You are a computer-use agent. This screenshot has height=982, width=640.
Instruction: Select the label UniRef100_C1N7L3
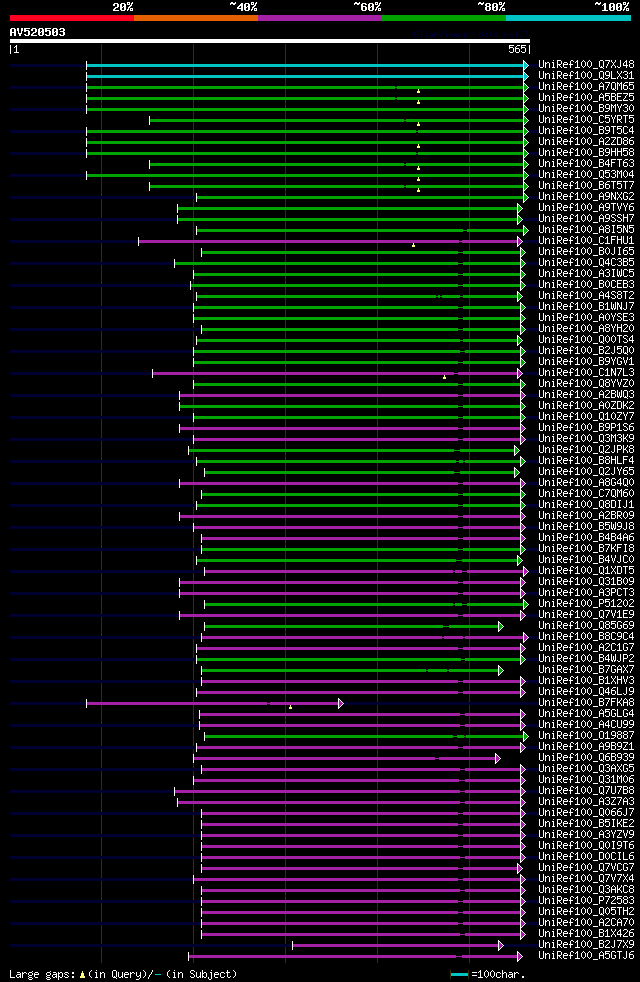586,372
